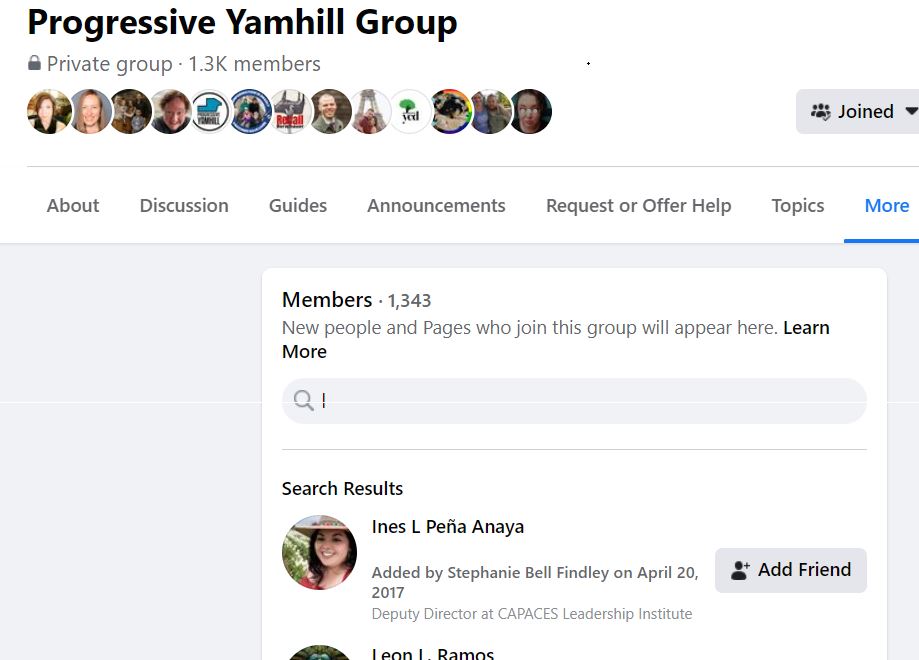The image size is (919, 660).
Task: Click the rainbow-bordered member avatar
Action: (450, 111)
